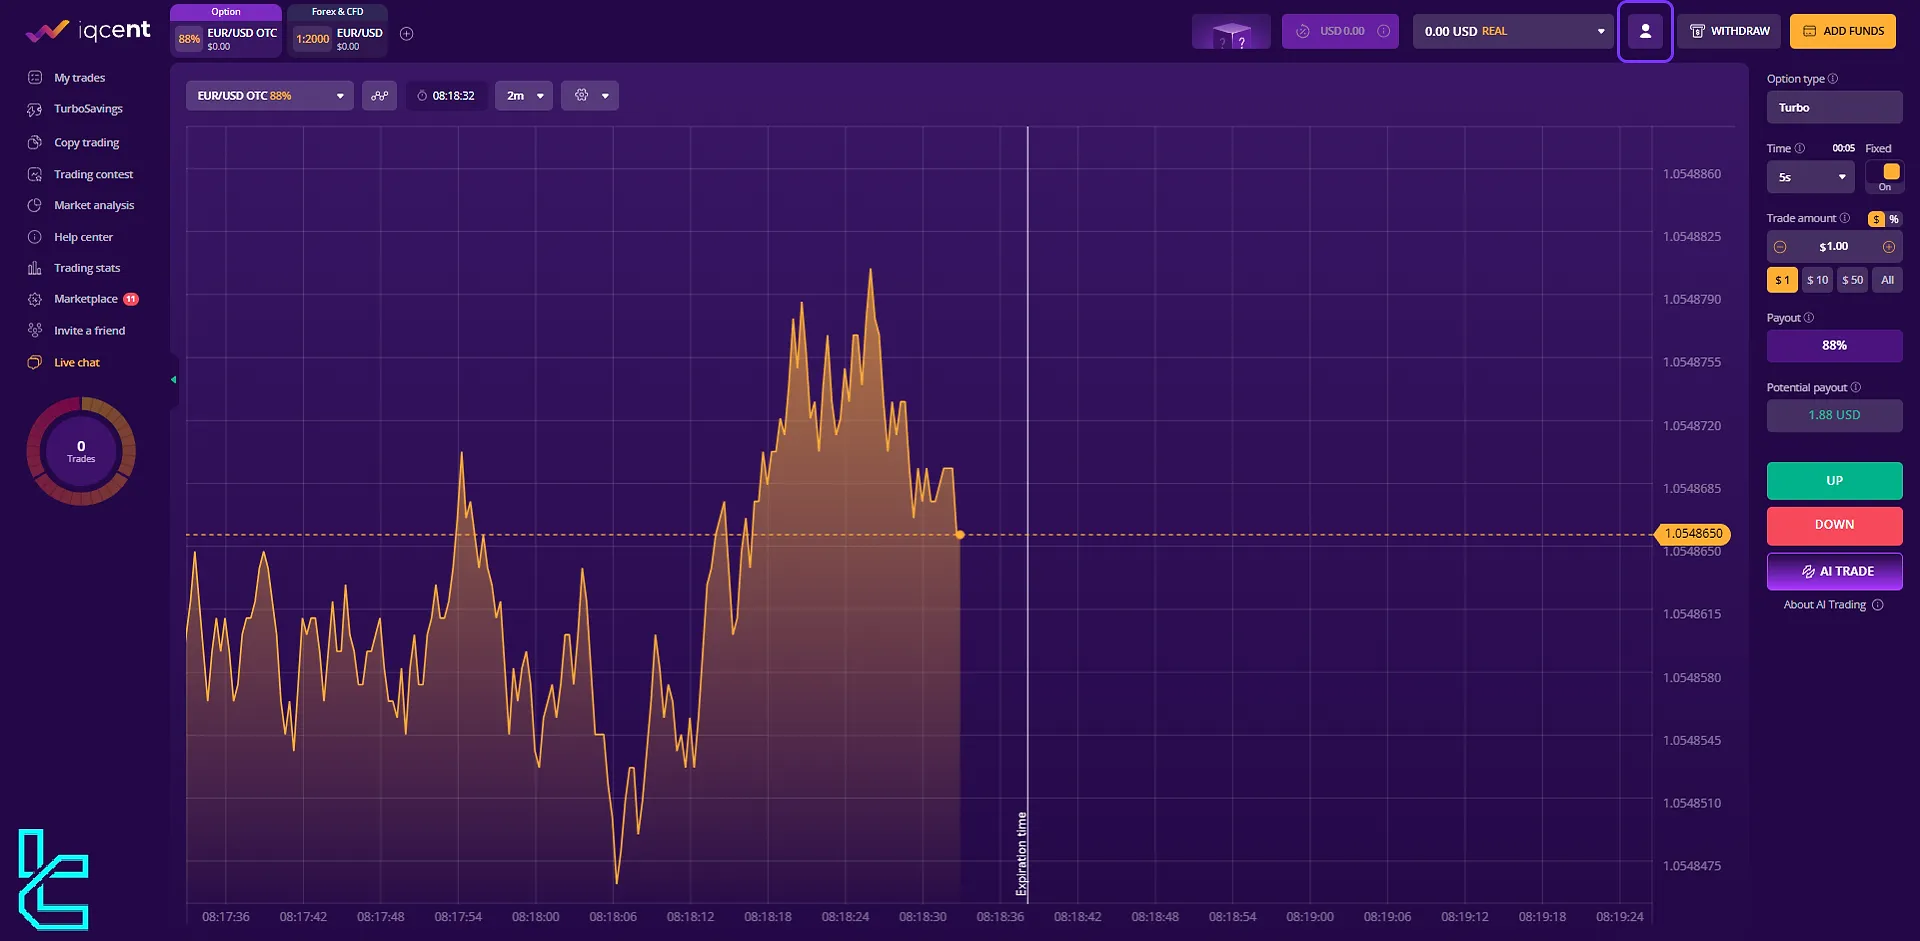Select the $1 preset amount
This screenshot has height=941, width=1920.
pos(1782,281)
